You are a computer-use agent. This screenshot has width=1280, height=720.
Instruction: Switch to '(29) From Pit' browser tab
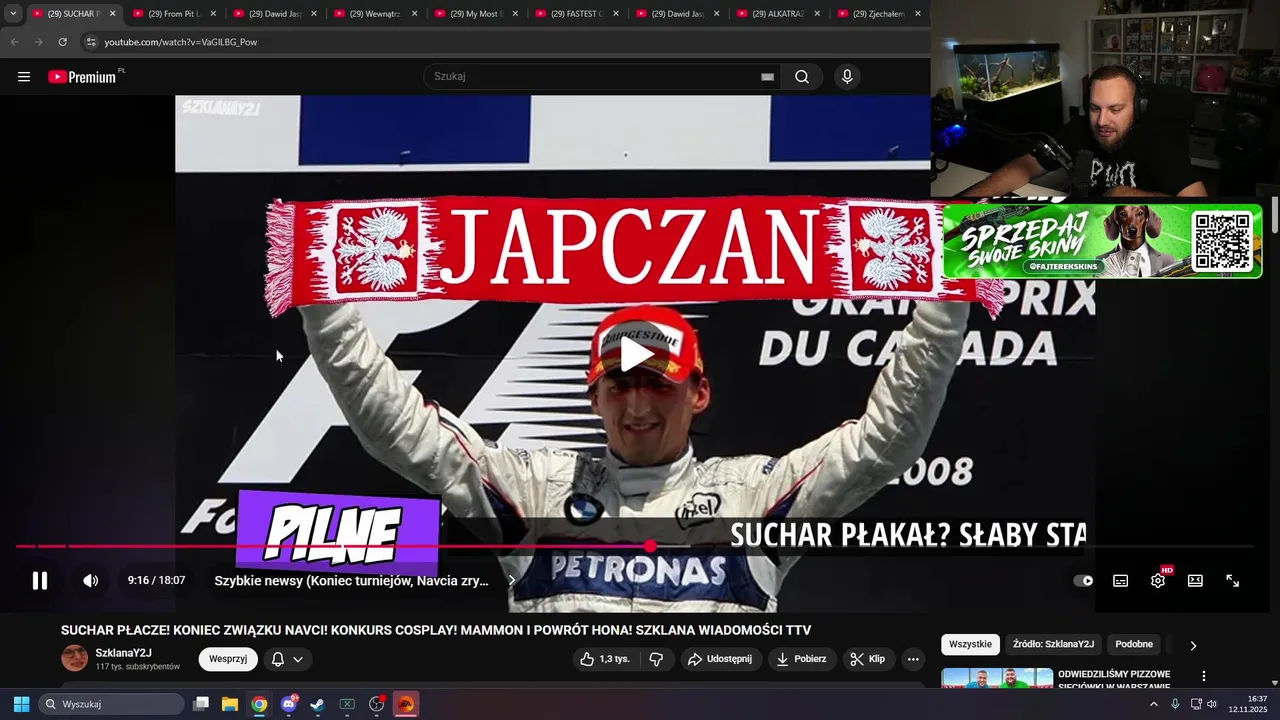(175, 14)
